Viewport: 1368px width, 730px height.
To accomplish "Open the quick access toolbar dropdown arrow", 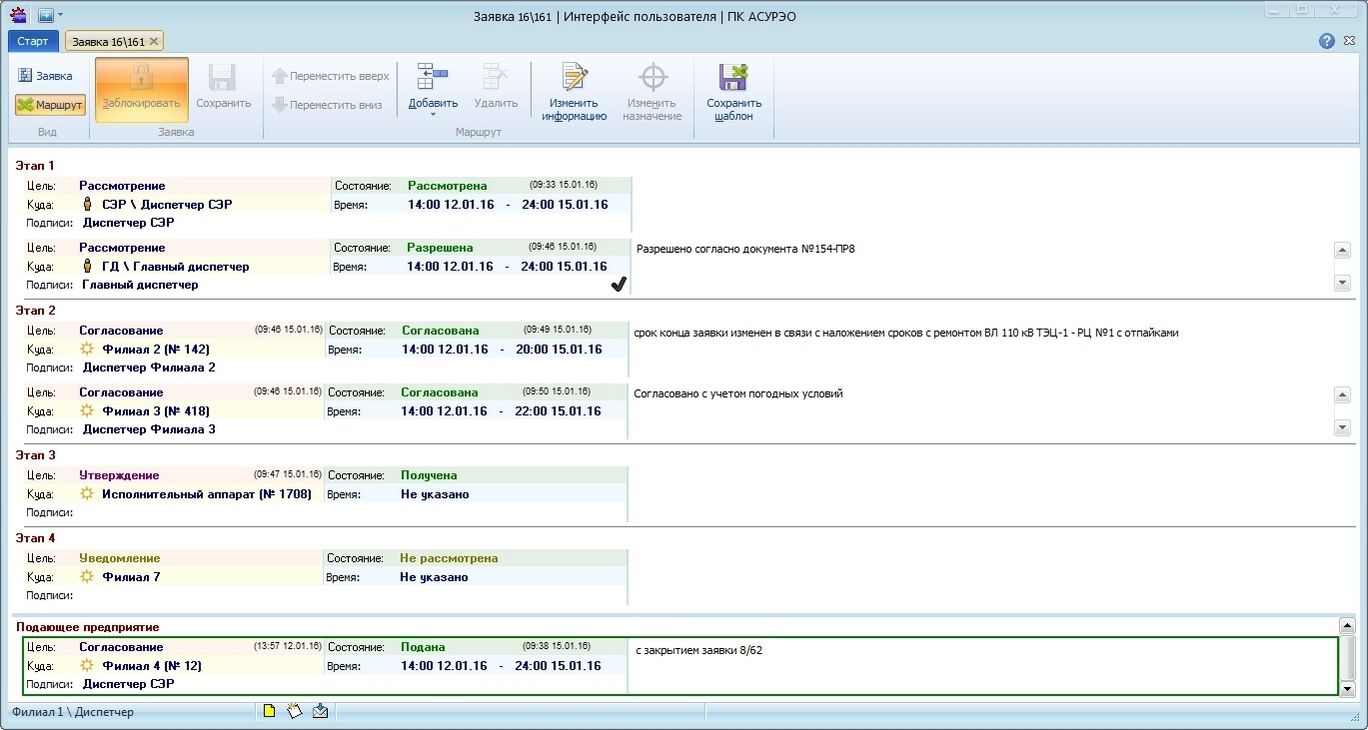I will 60,15.
